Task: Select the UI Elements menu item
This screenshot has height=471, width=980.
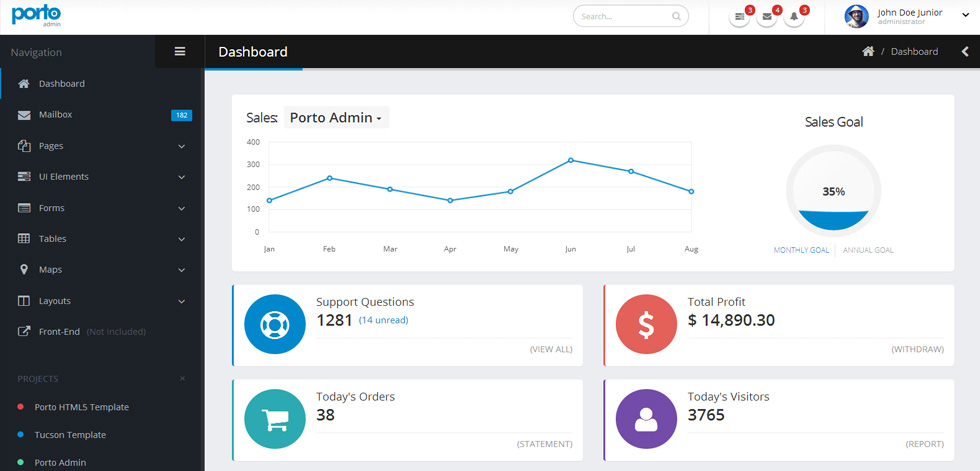Action: (x=102, y=177)
